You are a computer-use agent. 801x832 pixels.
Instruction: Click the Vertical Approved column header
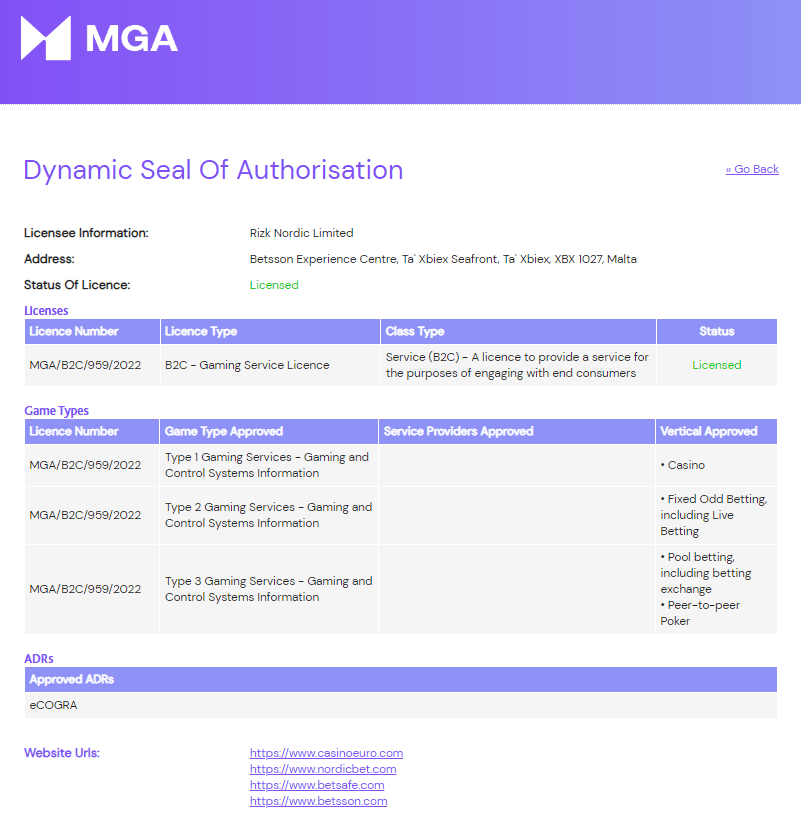716,431
